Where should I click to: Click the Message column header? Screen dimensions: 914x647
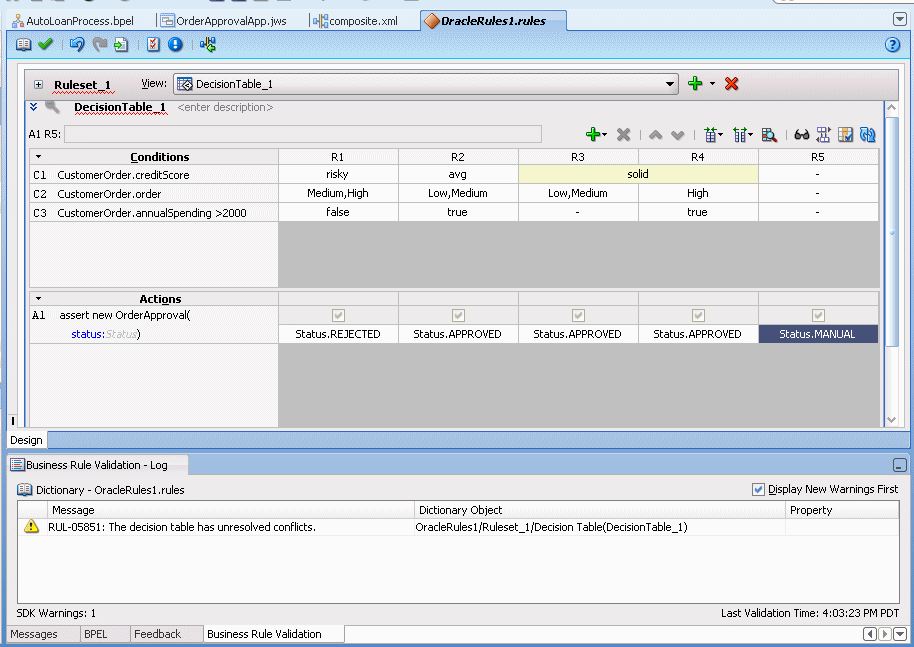coord(230,510)
